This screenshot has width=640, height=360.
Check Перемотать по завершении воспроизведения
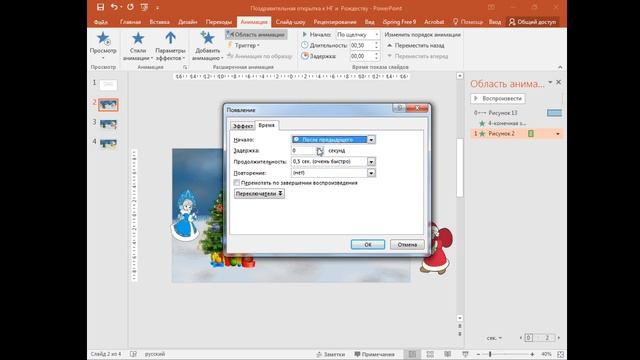(x=236, y=183)
